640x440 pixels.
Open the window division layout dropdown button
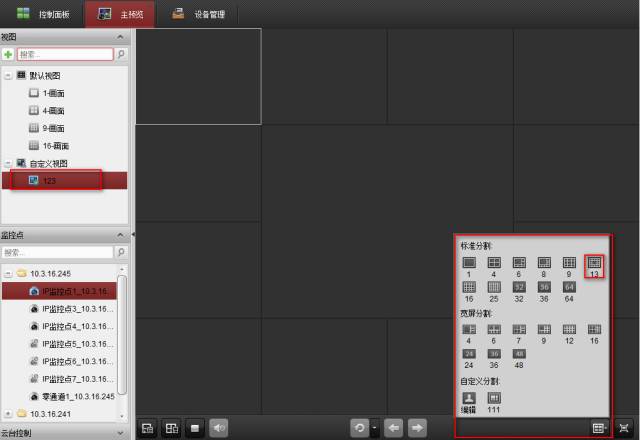(600, 428)
